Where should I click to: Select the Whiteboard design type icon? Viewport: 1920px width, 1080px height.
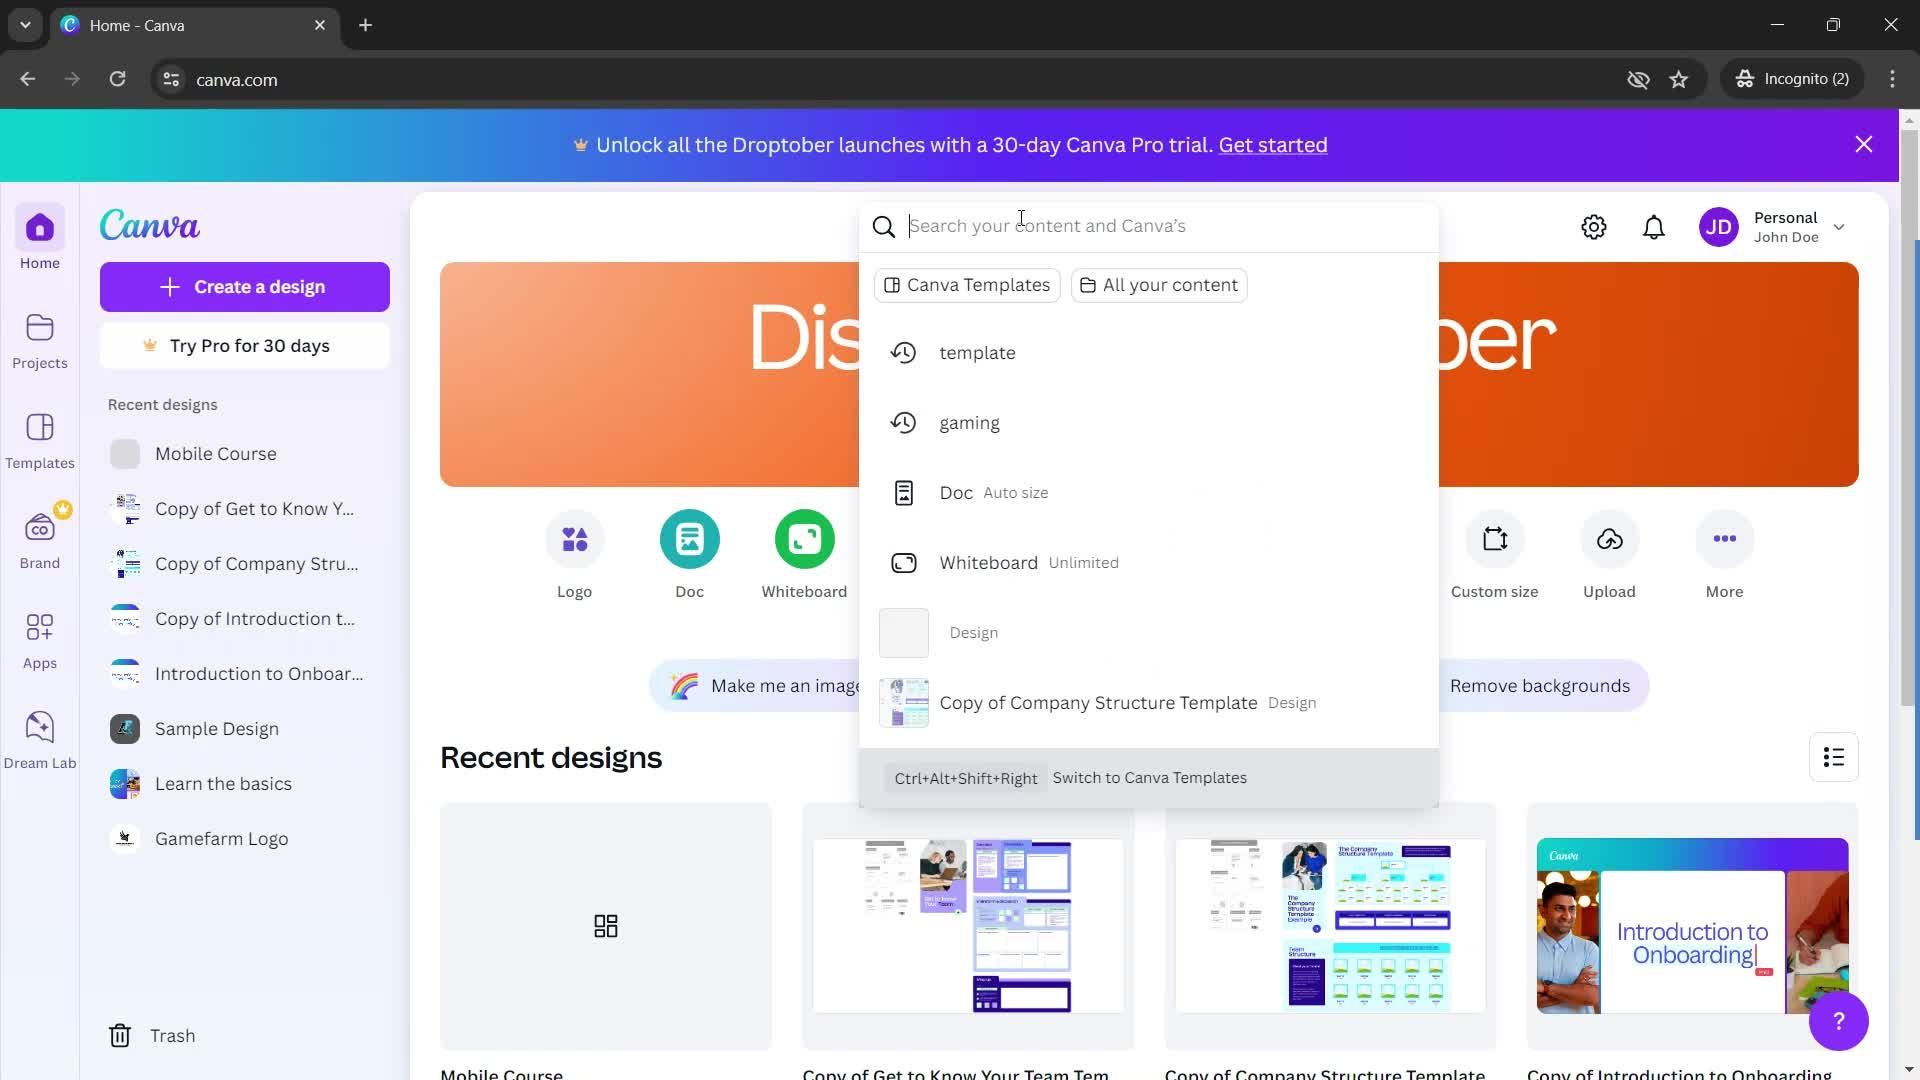tap(805, 539)
